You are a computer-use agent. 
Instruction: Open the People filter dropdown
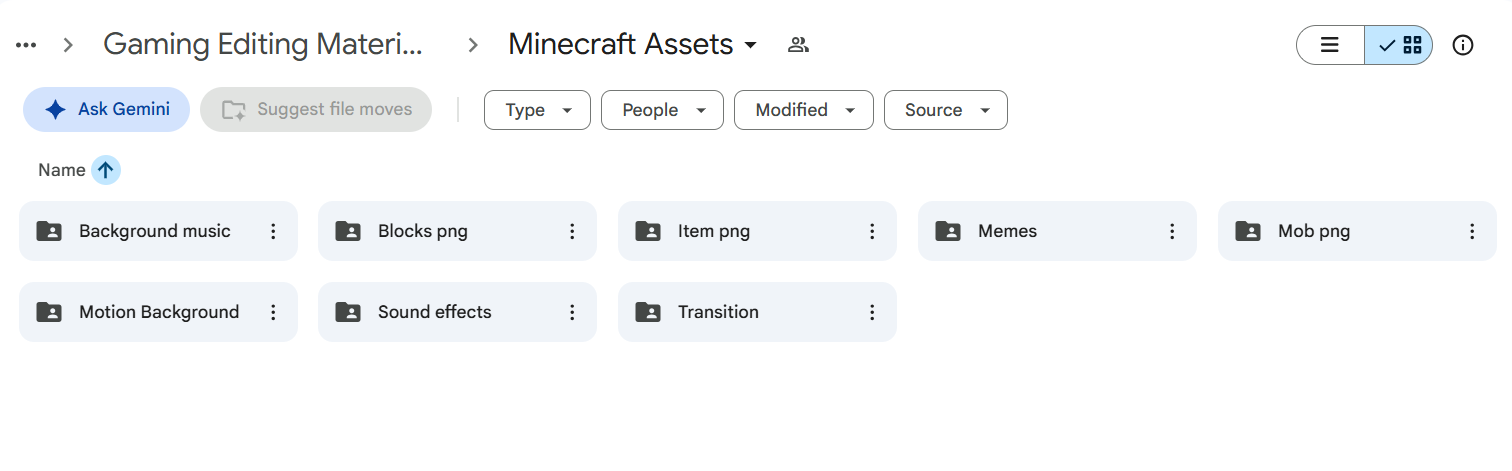(662, 110)
